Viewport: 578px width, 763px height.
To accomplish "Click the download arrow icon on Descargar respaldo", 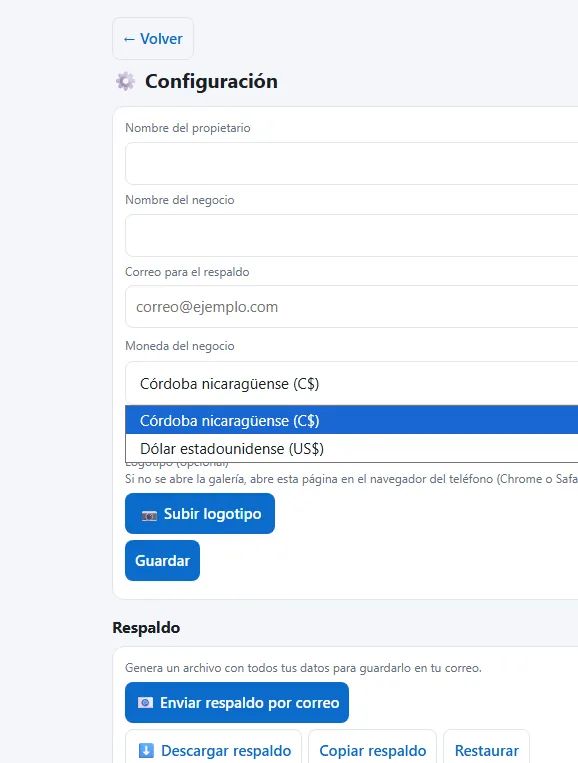I will pos(146,750).
